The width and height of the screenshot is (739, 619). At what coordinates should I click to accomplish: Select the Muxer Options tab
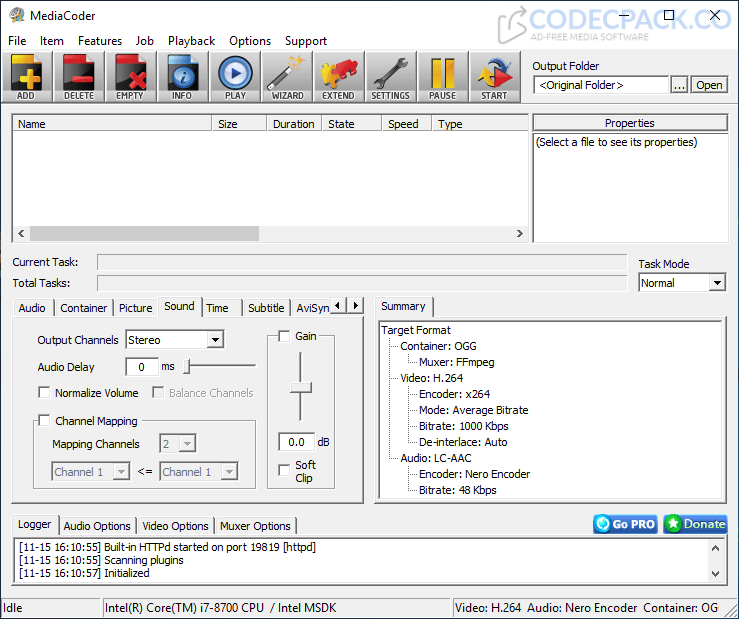[x=255, y=526]
